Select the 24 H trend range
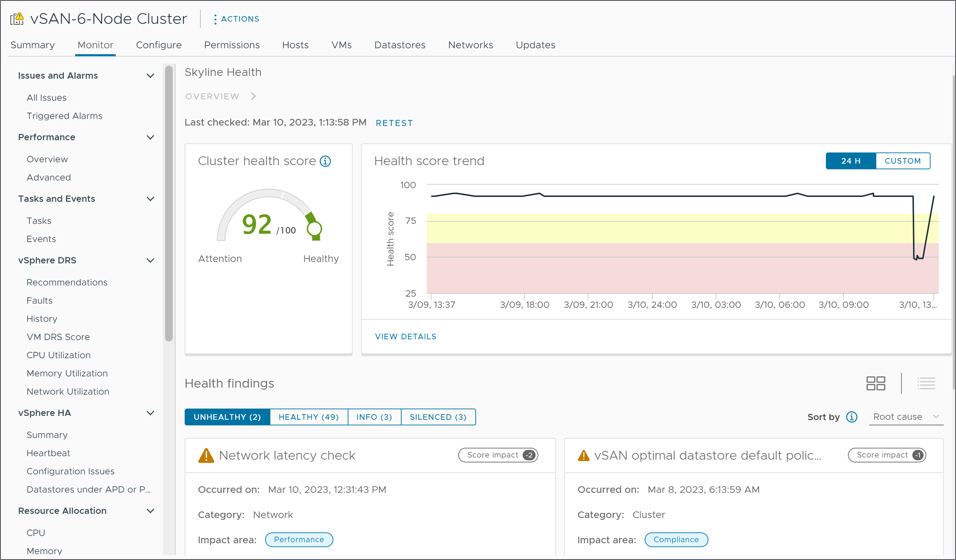Image resolution: width=956 pixels, height=560 pixels. (x=850, y=161)
